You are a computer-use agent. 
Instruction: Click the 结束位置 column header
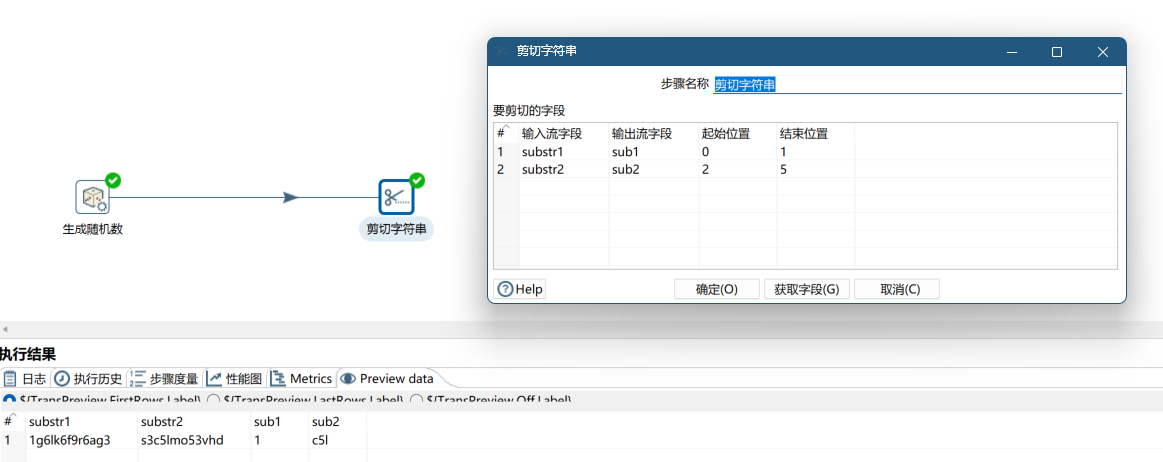point(816,133)
